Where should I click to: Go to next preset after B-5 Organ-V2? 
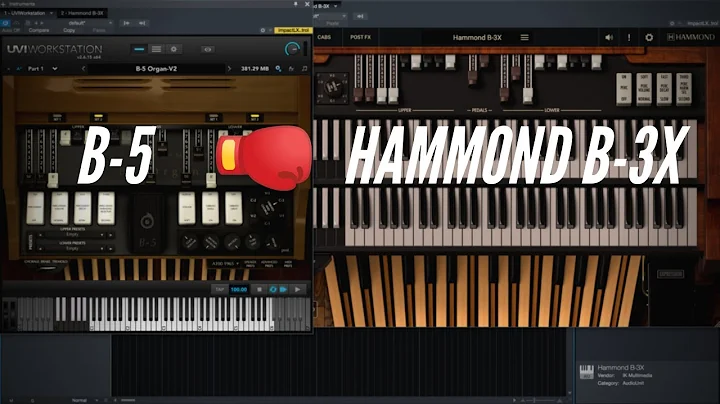(x=229, y=69)
